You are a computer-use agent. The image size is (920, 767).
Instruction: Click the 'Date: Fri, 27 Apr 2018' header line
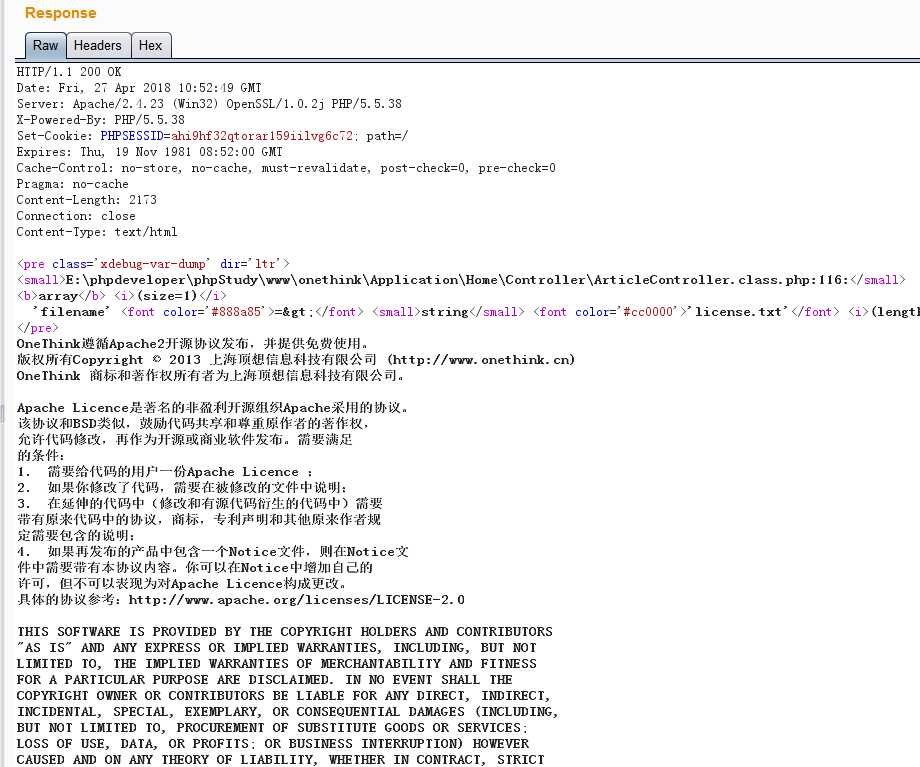pyautogui.click(x=139, y=88)
